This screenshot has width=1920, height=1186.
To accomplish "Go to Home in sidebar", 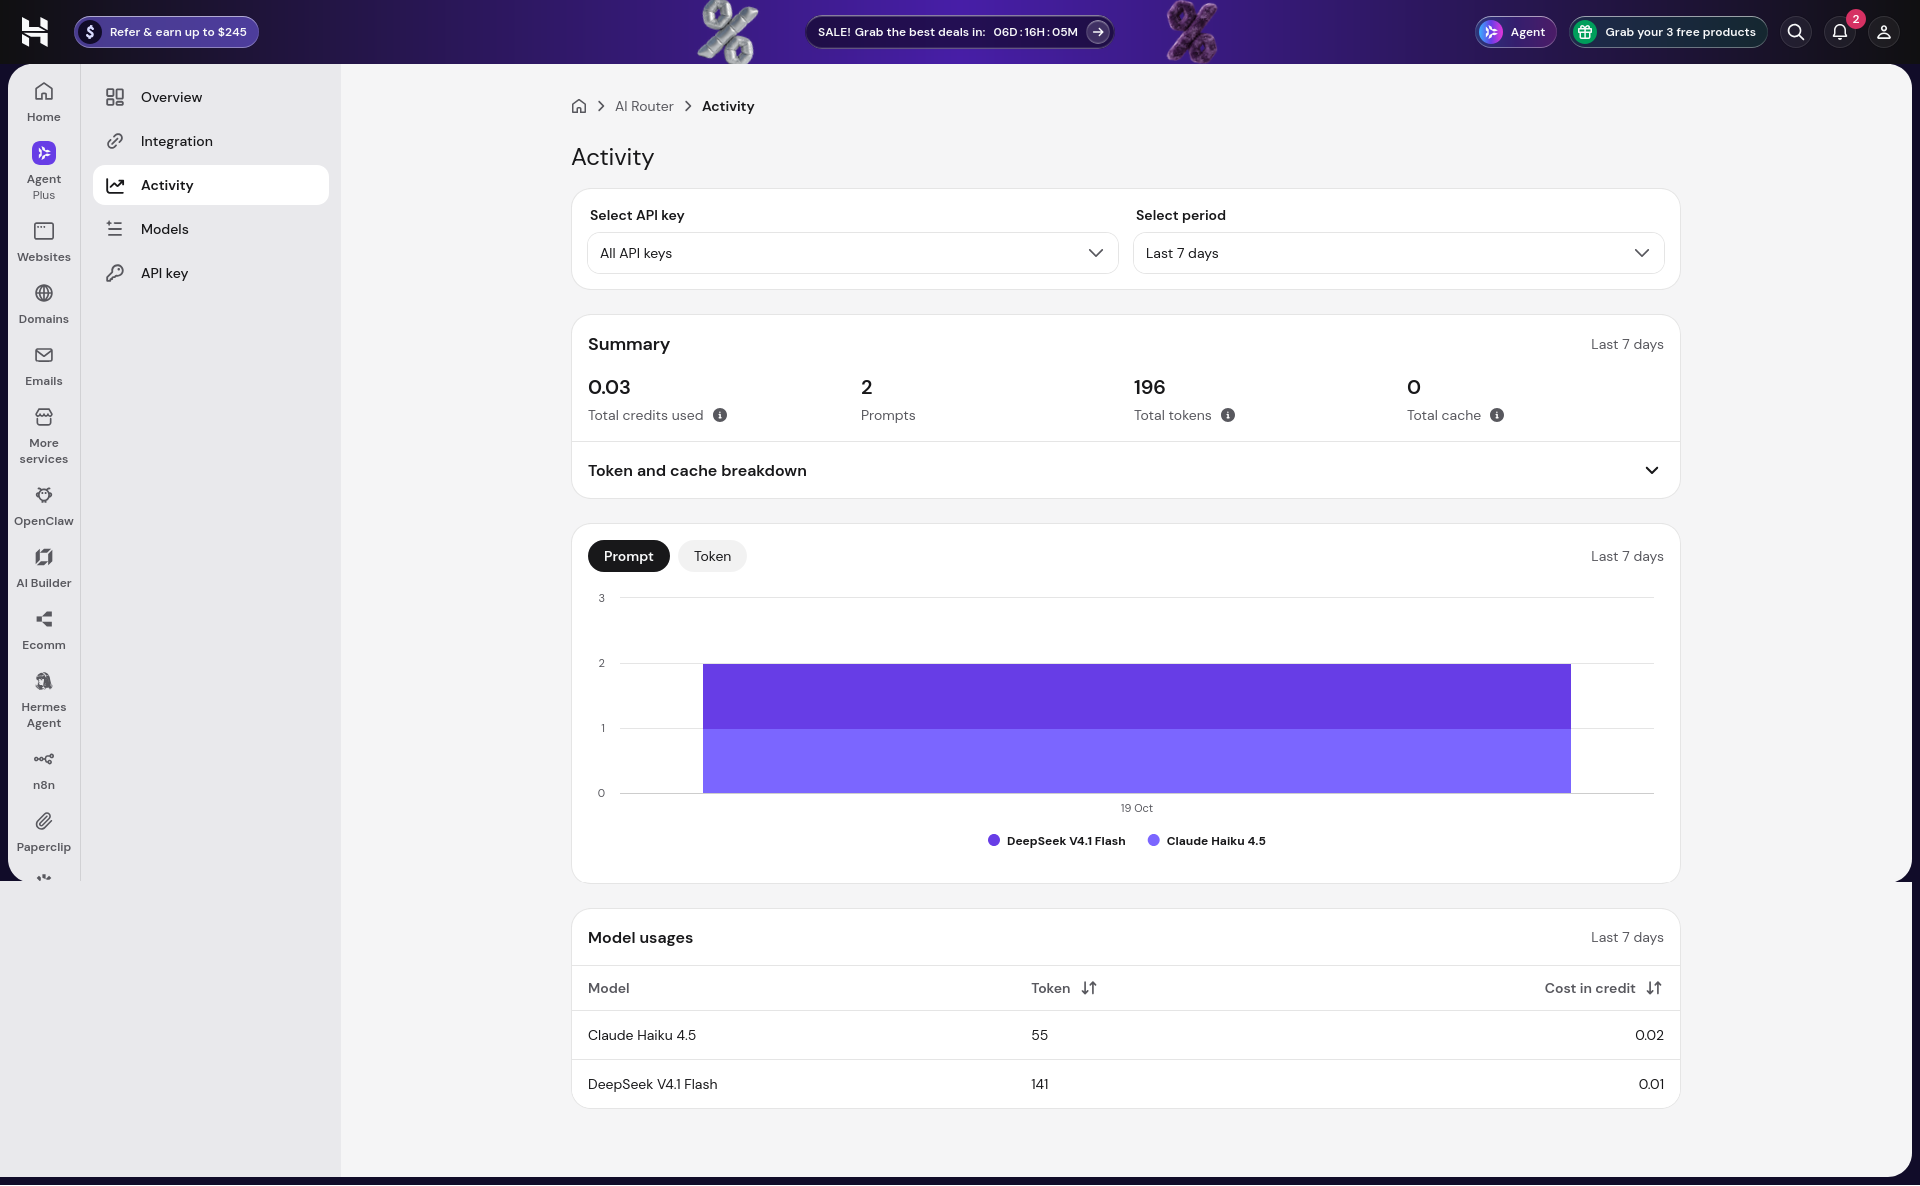I will point(44,102).
